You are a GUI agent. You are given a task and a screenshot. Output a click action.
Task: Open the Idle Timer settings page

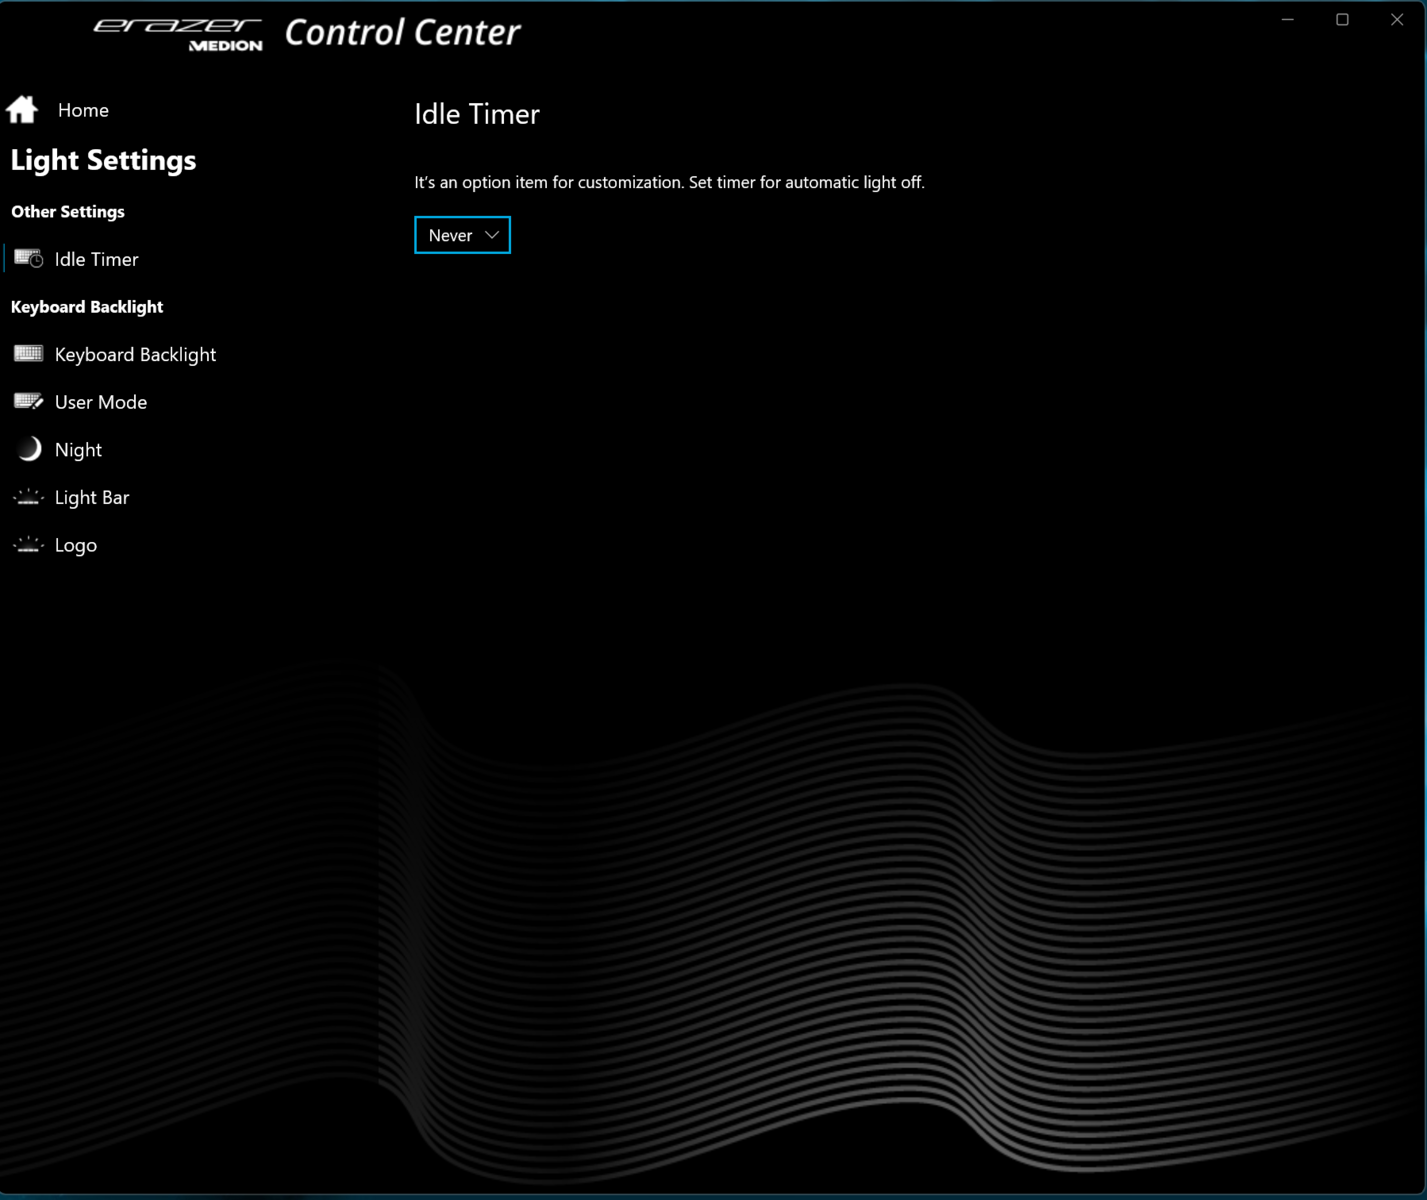coord(96,259)
